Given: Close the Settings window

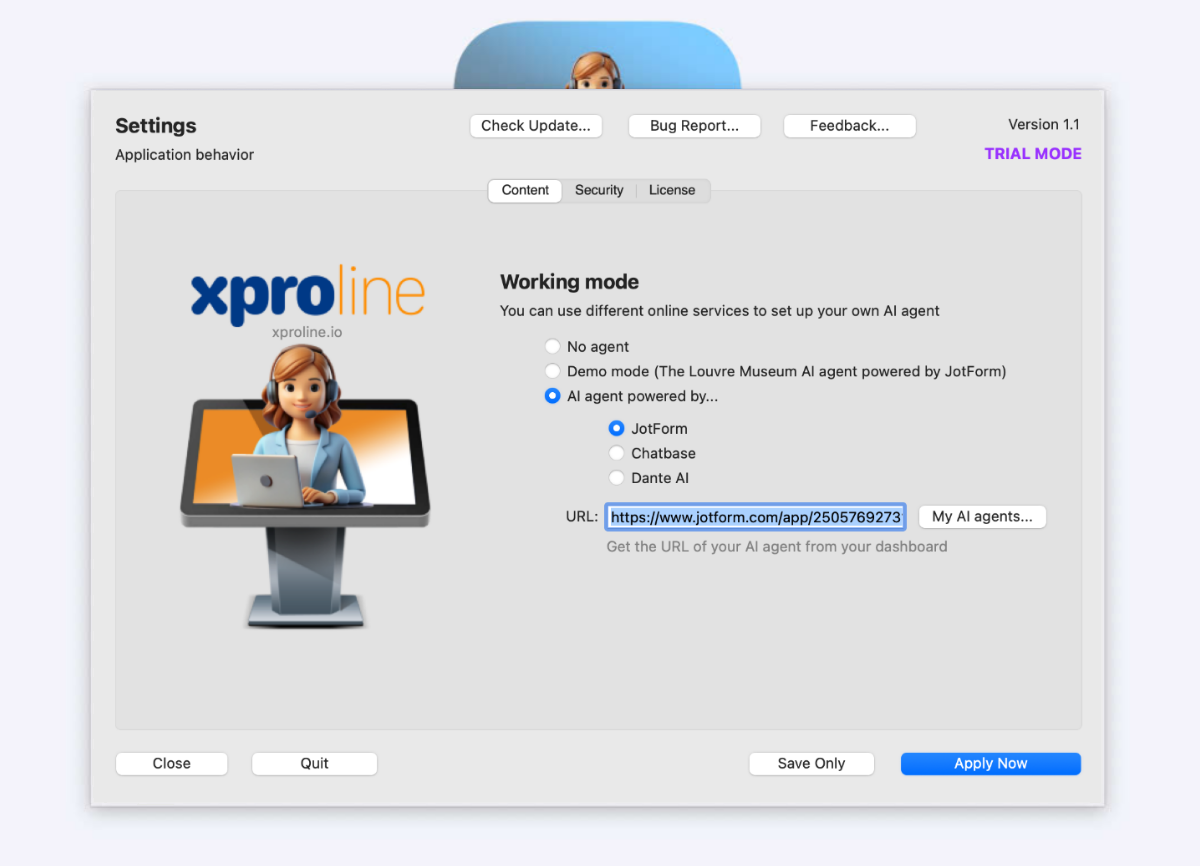Looking at the screenshot, I should tap(172, 764).
